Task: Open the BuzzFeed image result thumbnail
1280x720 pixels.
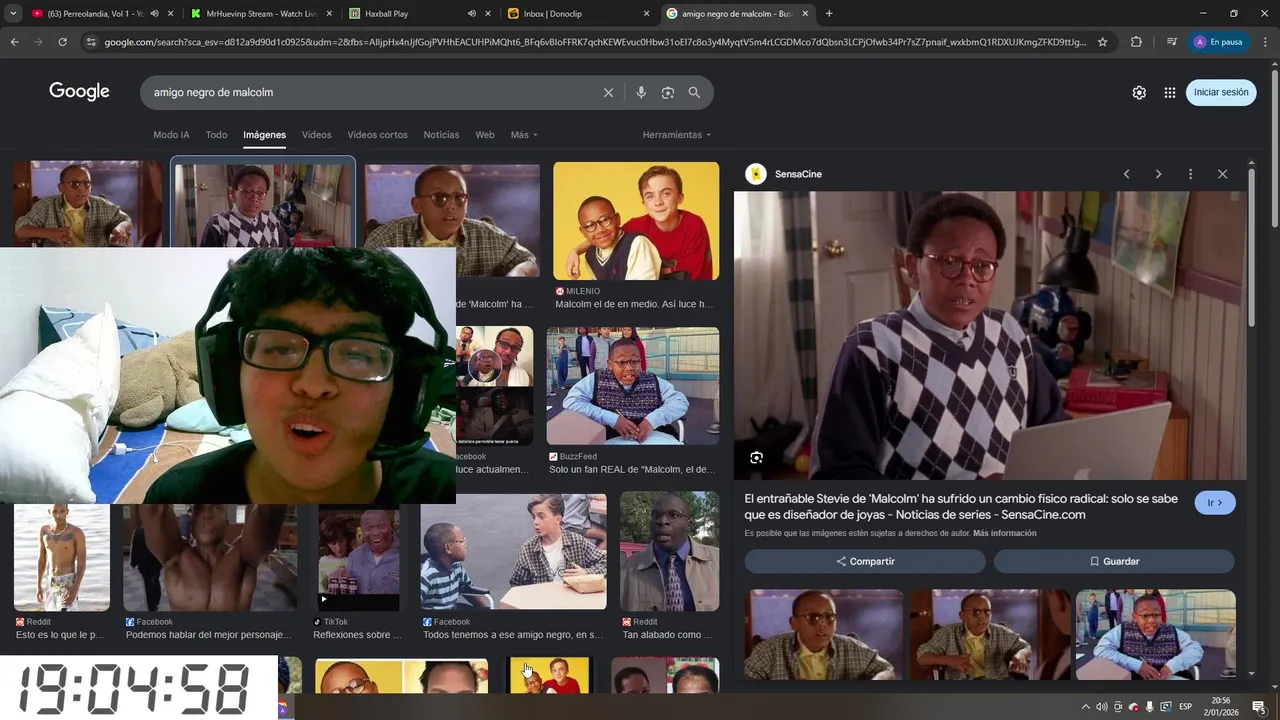Action: click(633, 386)
